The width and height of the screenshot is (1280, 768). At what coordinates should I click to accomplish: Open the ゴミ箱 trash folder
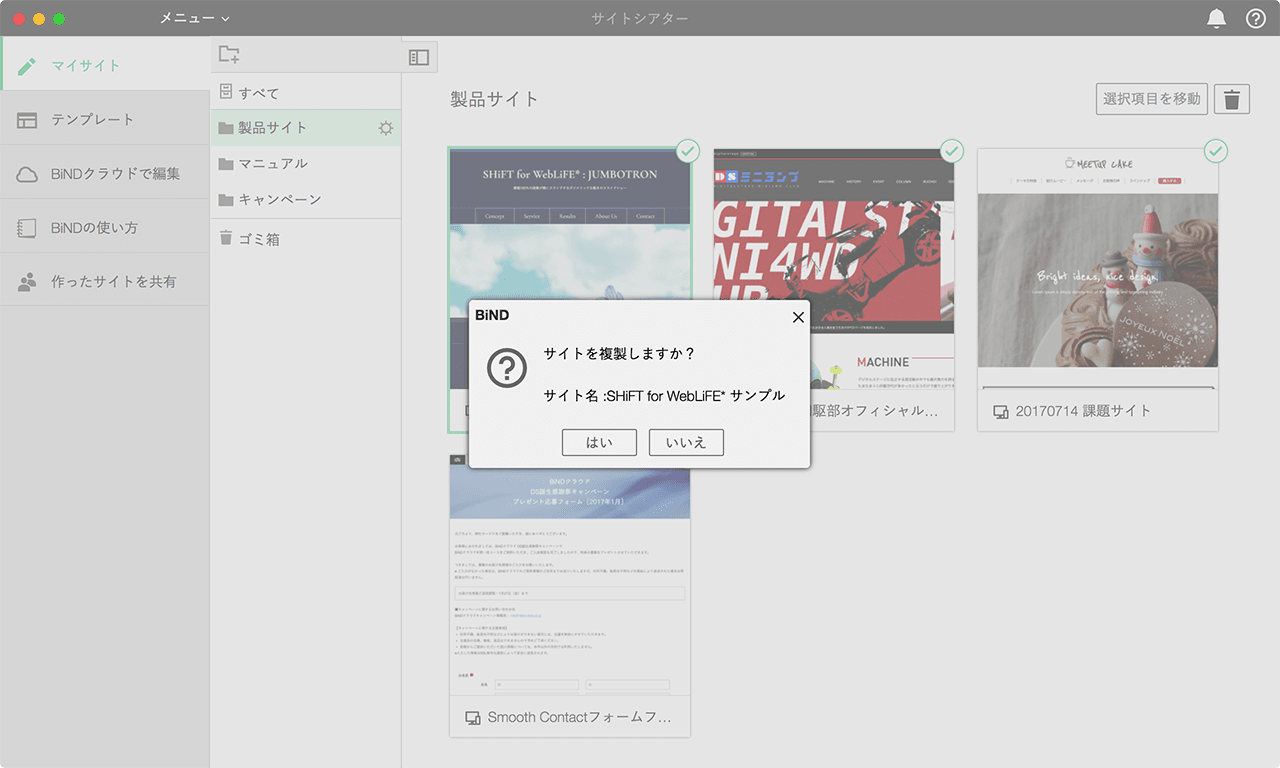pyautogui.click(x=305, y=239)
